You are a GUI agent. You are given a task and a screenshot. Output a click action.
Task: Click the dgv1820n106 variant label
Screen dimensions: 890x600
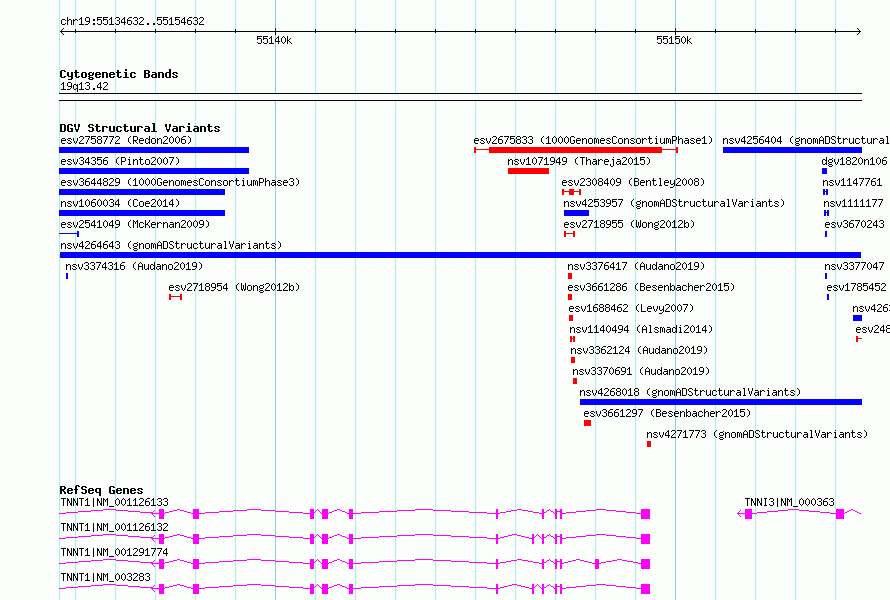pos(854,161)
